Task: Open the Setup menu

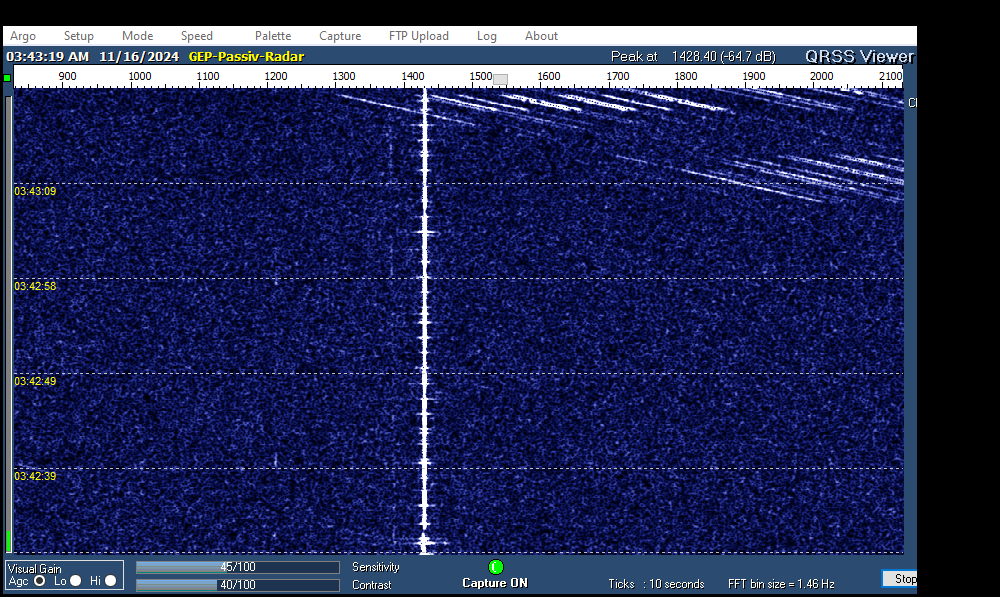Action: click(78, 36)
